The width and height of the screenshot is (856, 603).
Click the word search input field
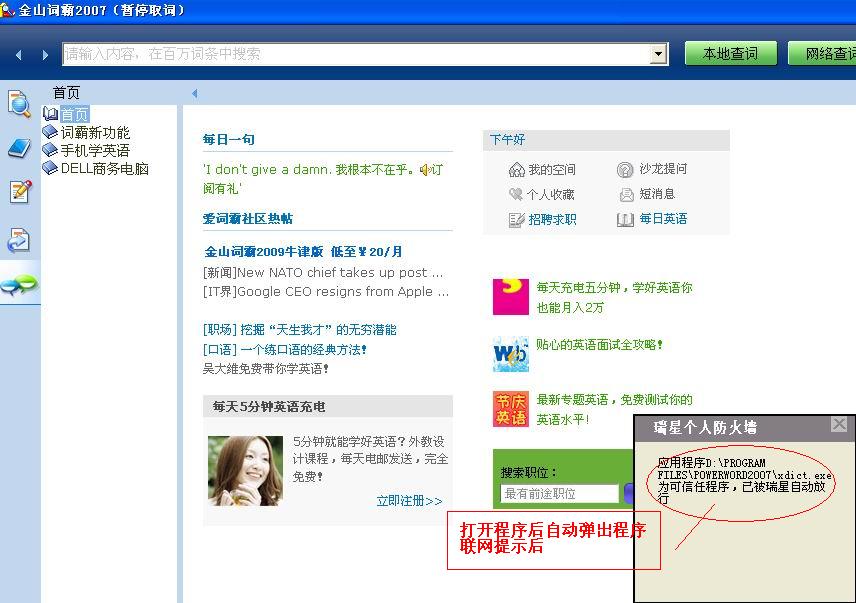356,54
